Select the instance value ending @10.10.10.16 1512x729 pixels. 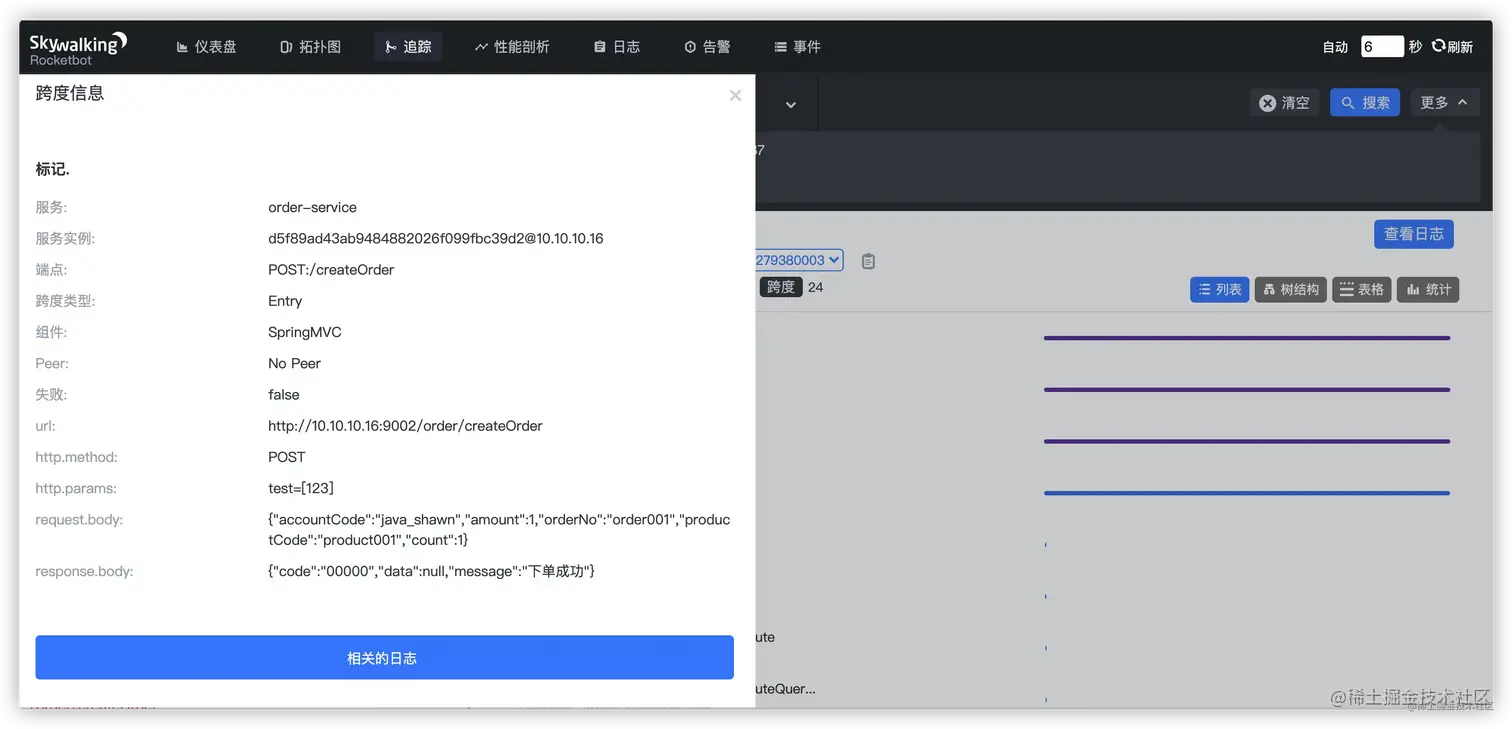(x=436, y=239)
